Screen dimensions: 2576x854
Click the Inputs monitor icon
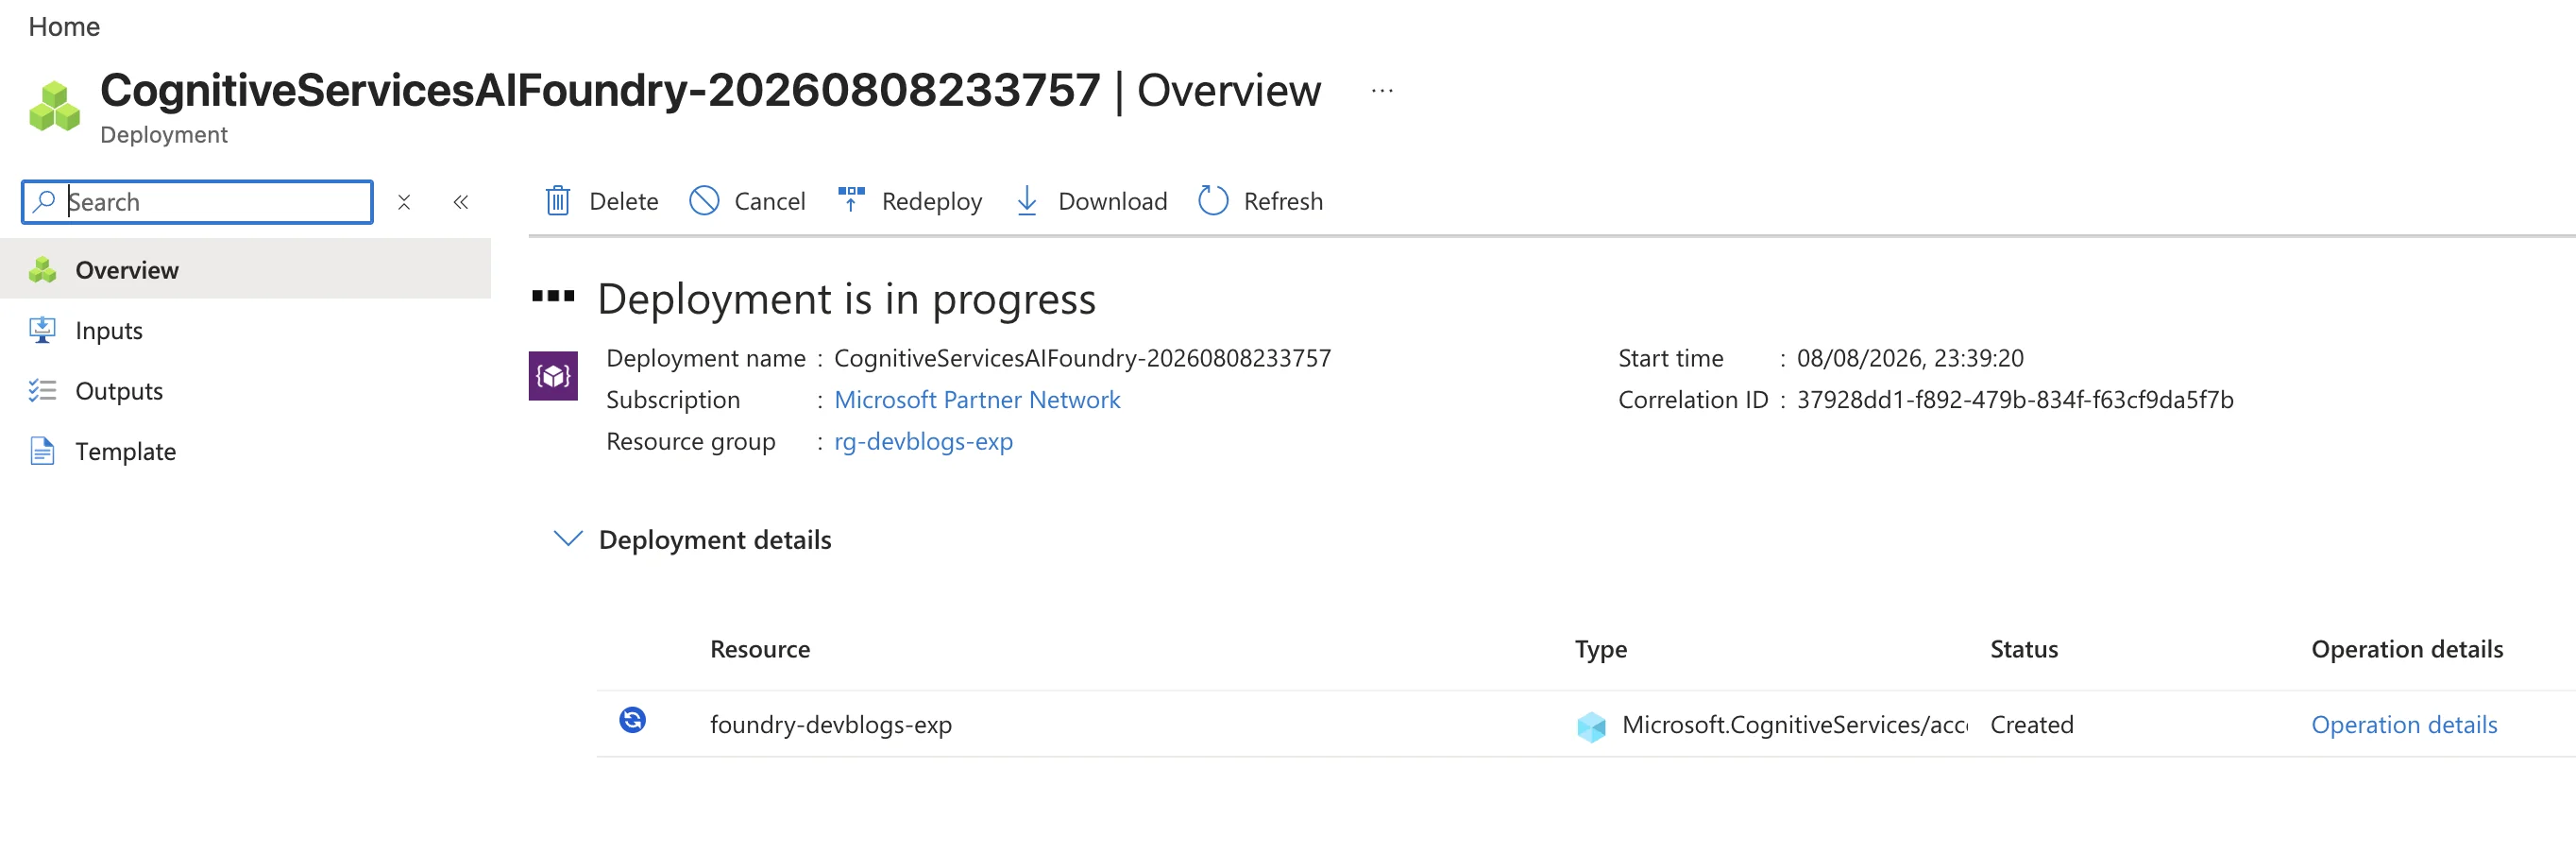pyautogui.click(x=42, y=330)
